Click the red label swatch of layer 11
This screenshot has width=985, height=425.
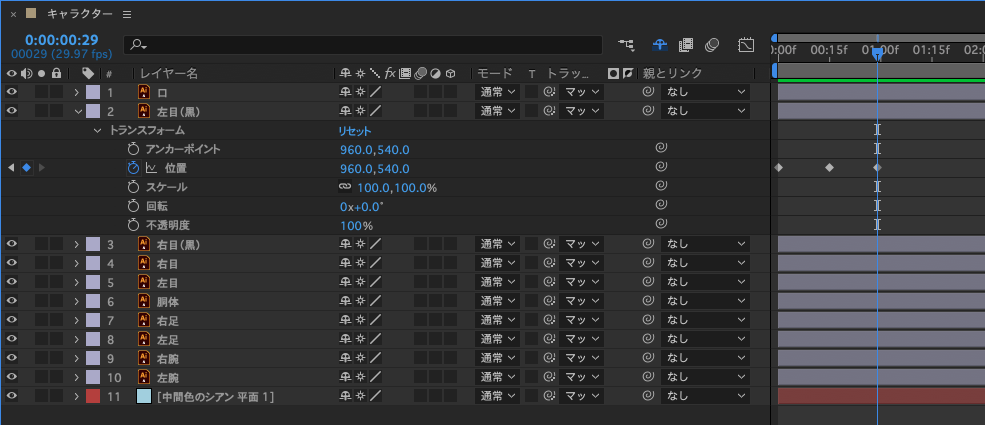point(93,396)
